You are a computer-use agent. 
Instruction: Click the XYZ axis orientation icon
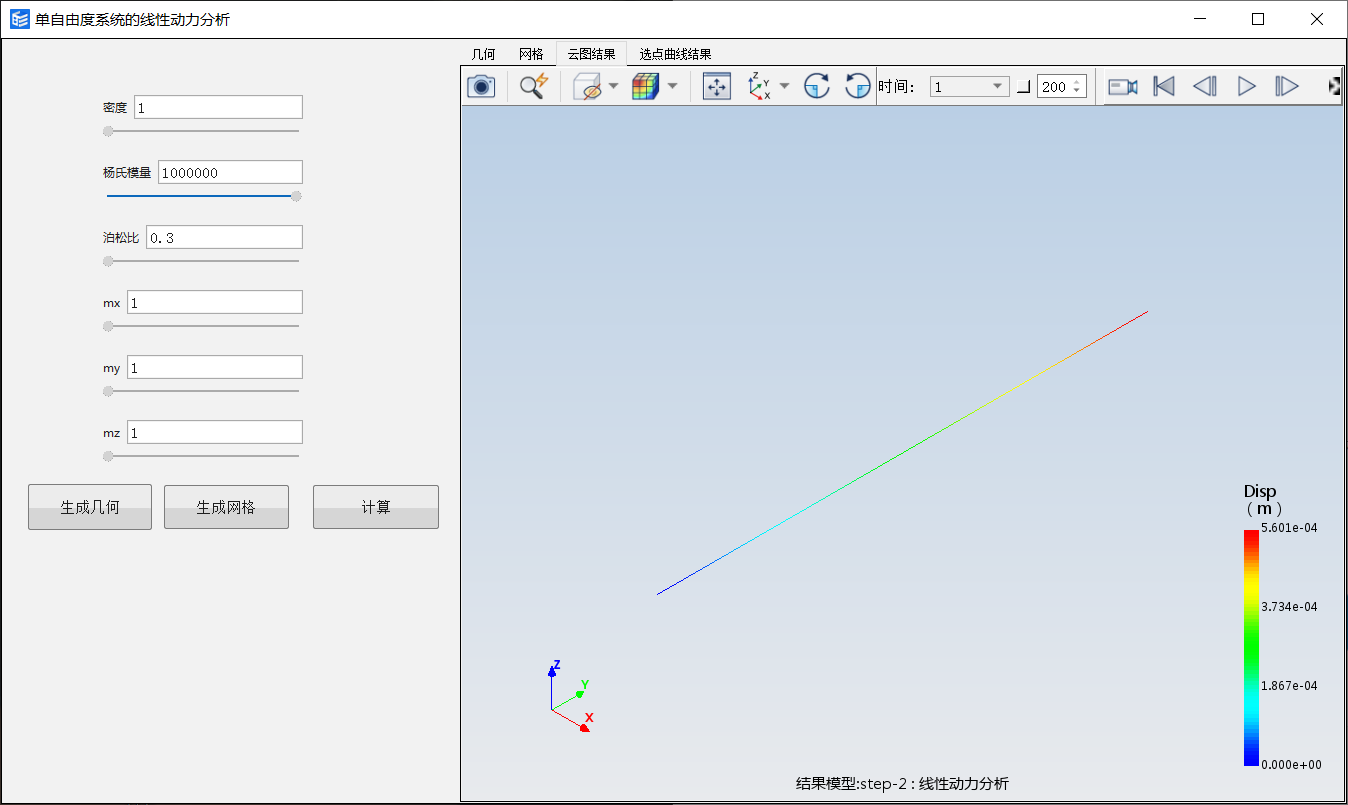click(x=760, y=87)
